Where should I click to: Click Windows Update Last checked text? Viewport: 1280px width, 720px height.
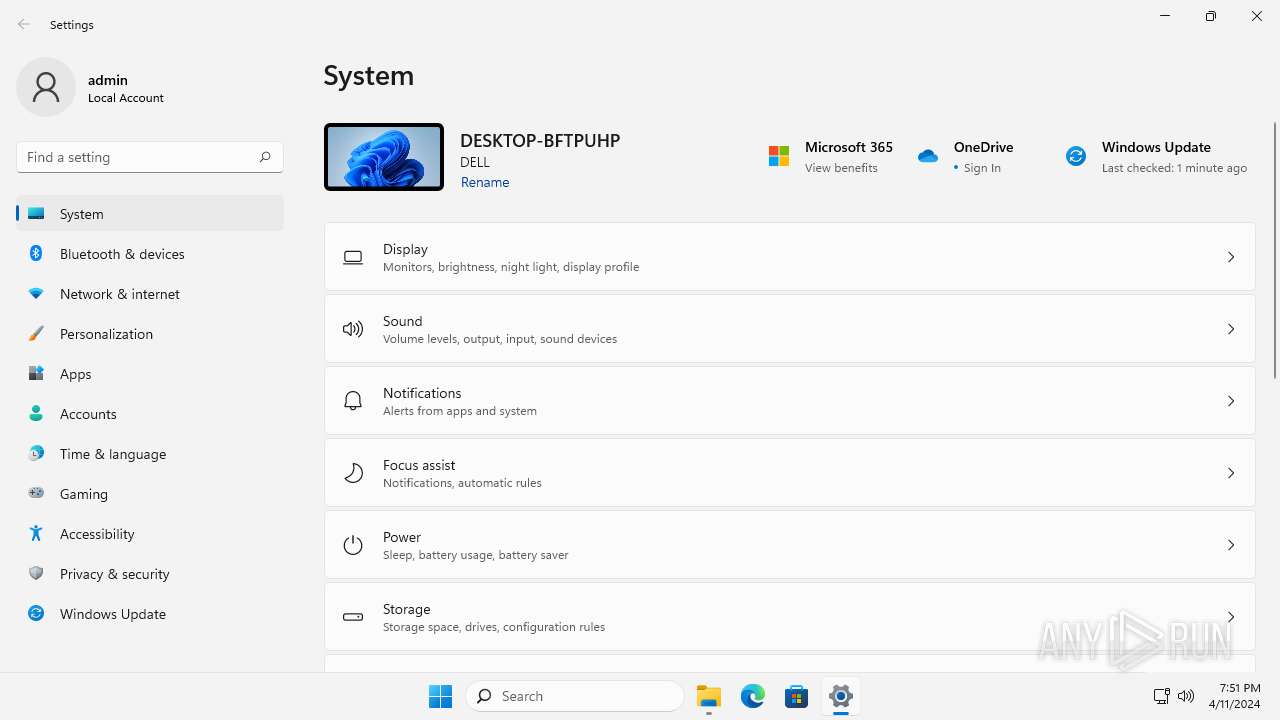pyautogui.click(x=1174, y=168)
